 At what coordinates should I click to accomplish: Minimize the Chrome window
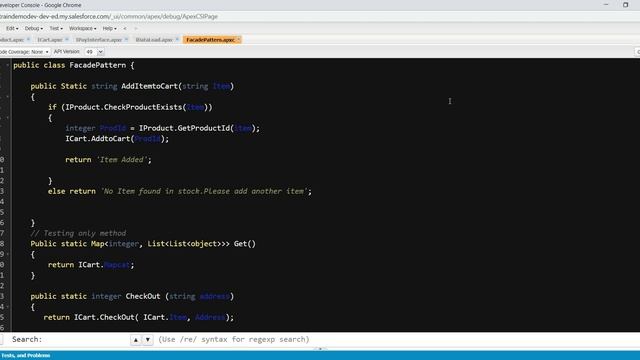pyautogui.click(x=606, y=5)
